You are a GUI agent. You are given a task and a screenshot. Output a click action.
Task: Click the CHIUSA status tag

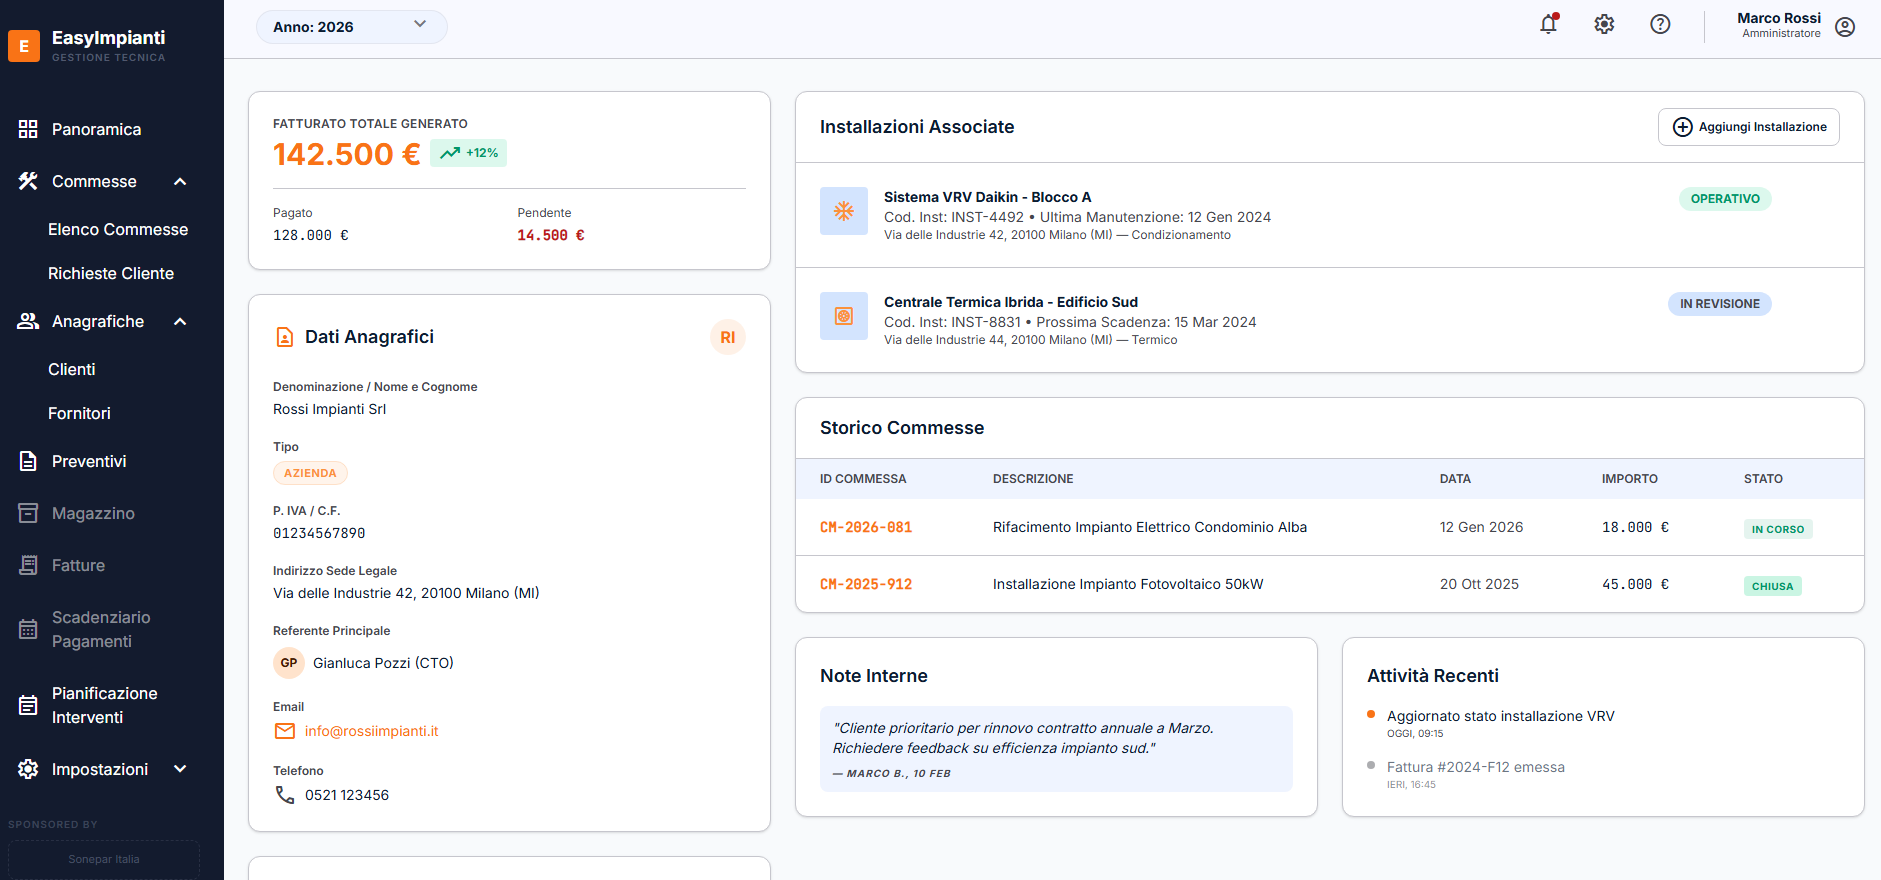pyautogui.click(x=1772, y=586)
